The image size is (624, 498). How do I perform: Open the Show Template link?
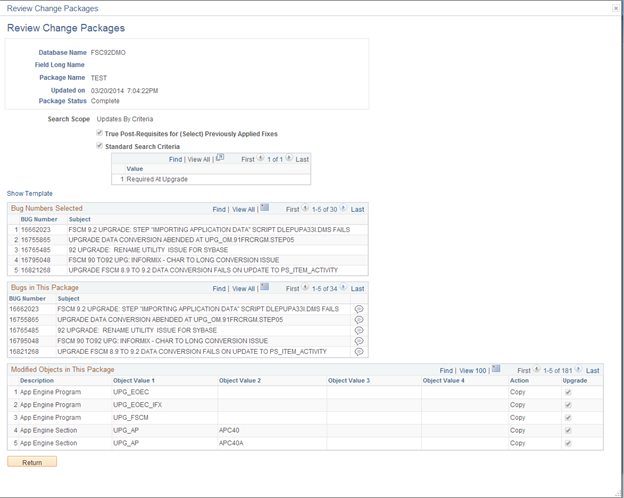click(30, 193)
